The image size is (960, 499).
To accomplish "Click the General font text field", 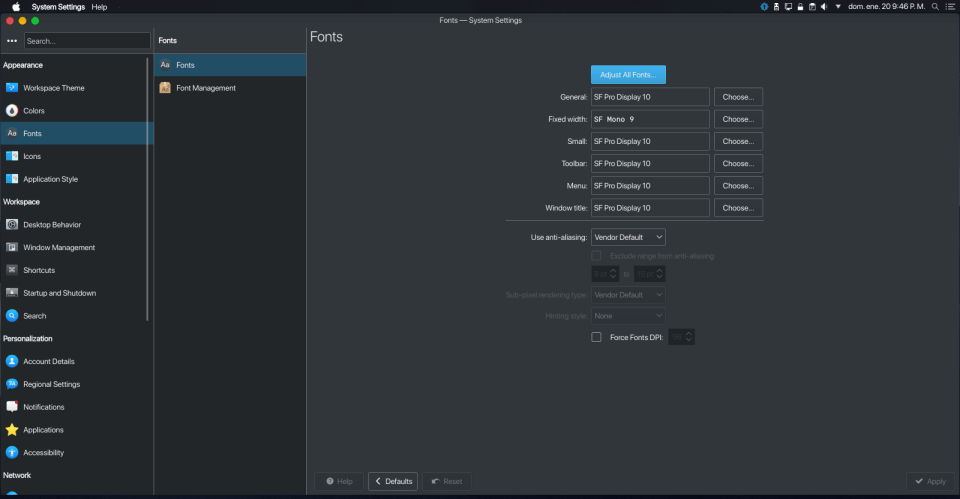I will coord(650,97).
